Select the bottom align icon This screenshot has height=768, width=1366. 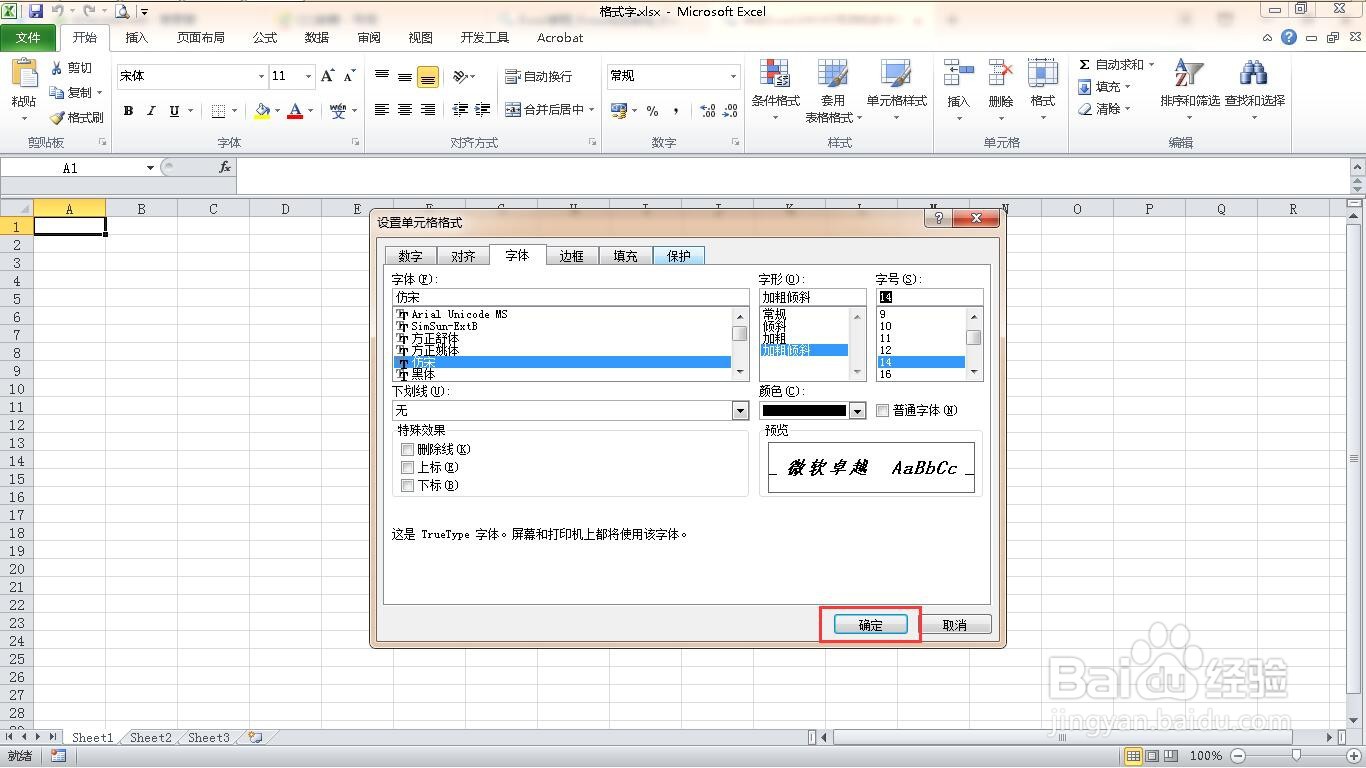[x=428, y=77]
